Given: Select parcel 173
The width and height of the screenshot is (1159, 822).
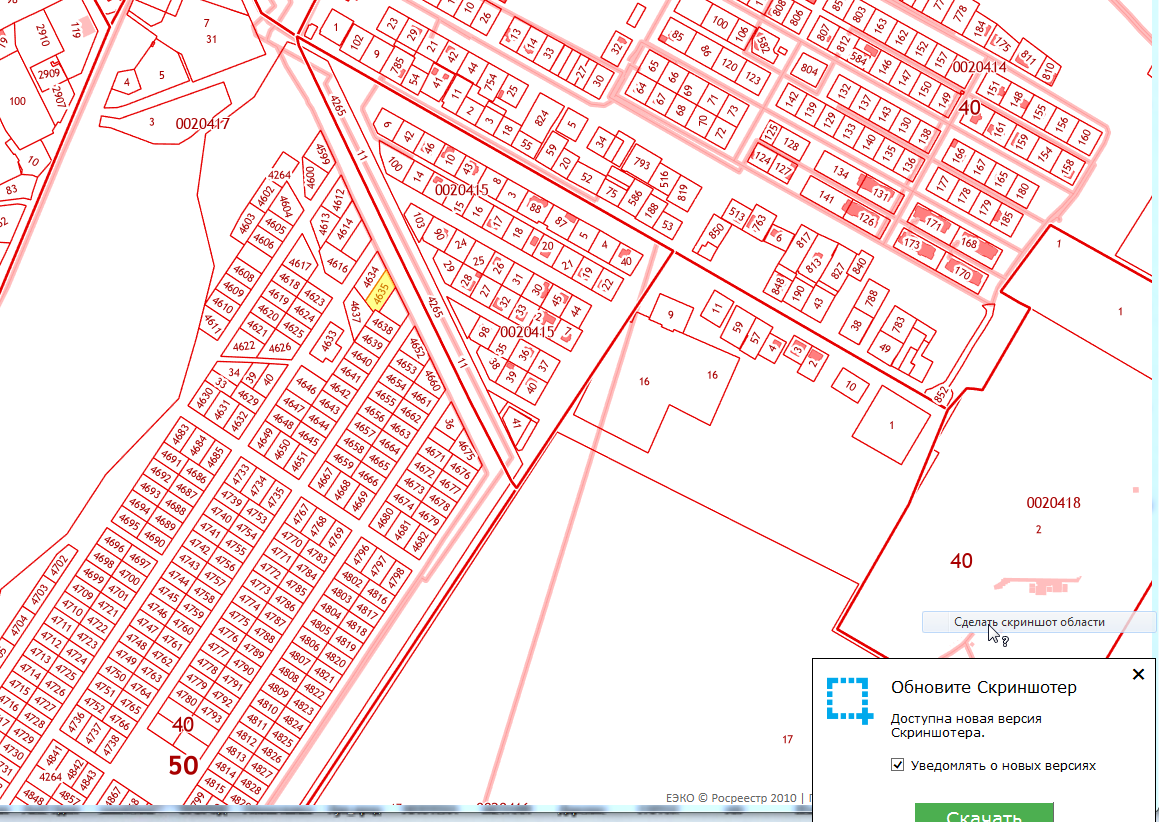Looking at the screenshot, I should (911, 243).
